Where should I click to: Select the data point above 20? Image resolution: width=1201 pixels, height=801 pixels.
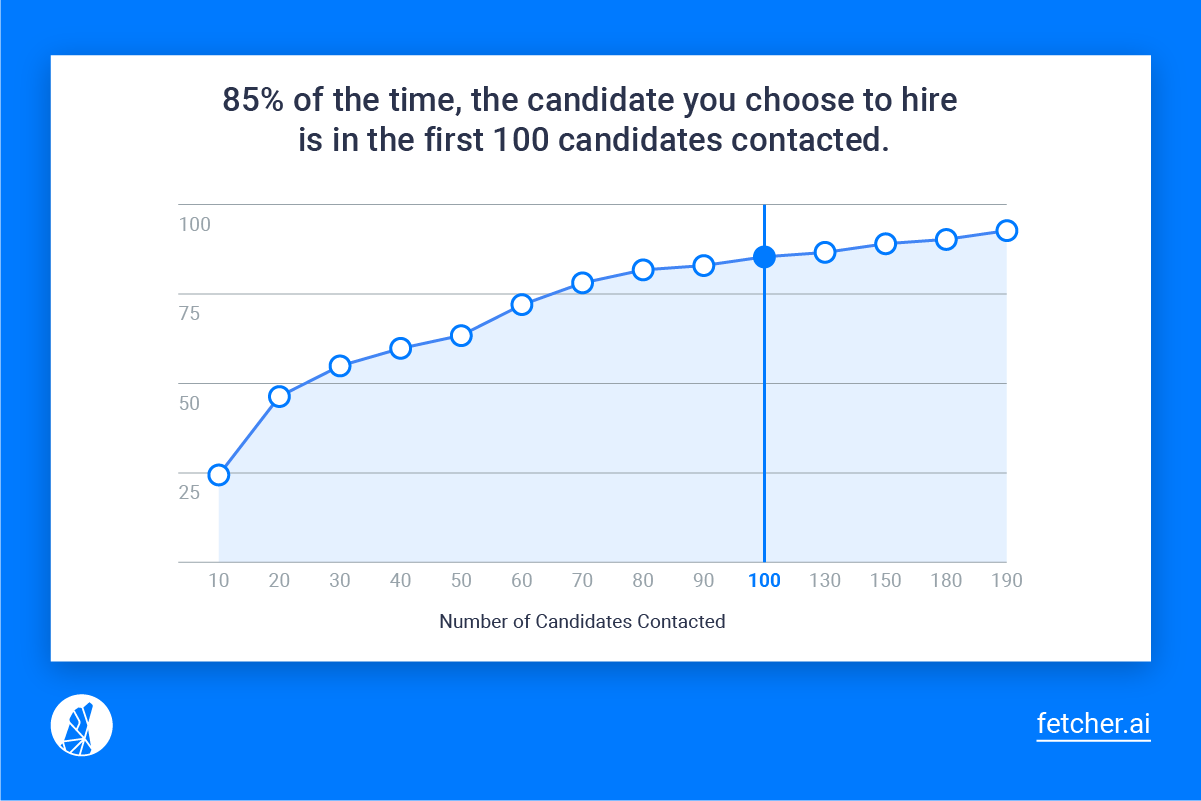click(x=279, y=396)
